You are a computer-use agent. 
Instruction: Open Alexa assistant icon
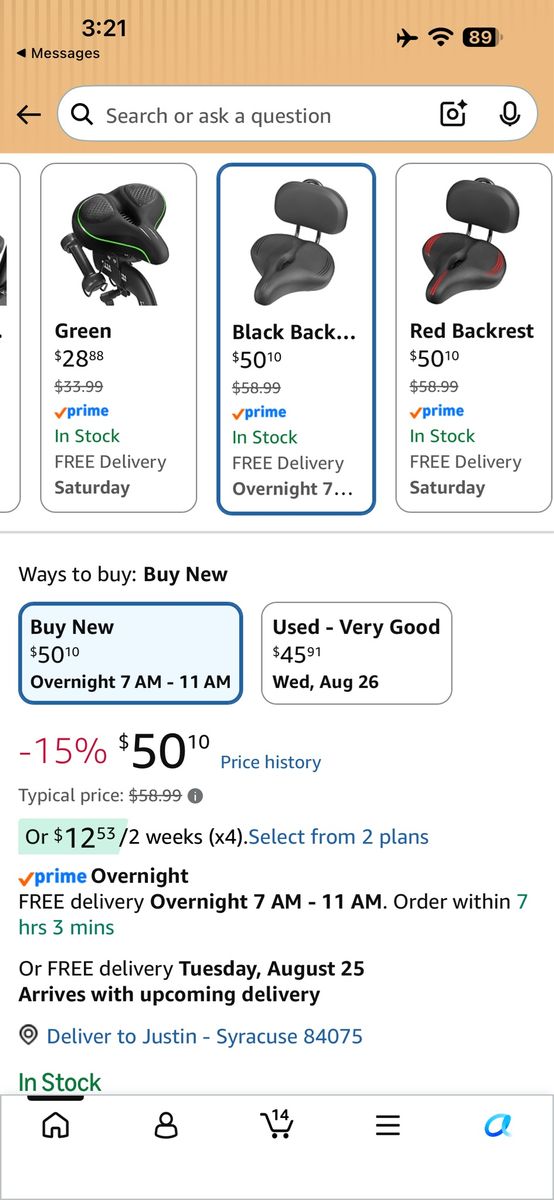pyautogui.click(x=498, y=1125)
